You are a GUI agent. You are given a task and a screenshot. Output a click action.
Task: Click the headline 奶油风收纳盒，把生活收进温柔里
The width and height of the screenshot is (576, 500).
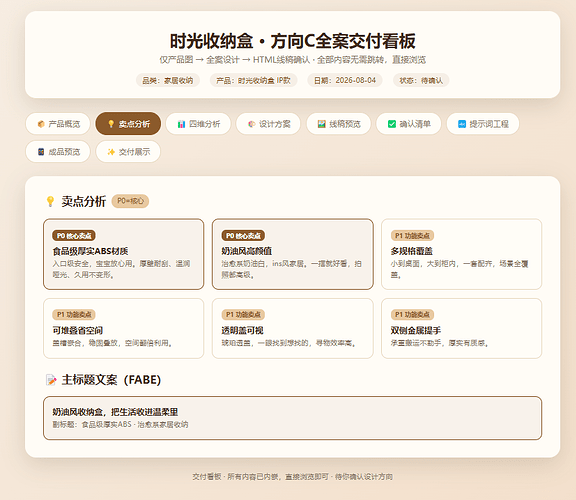[x=115, y=412]
